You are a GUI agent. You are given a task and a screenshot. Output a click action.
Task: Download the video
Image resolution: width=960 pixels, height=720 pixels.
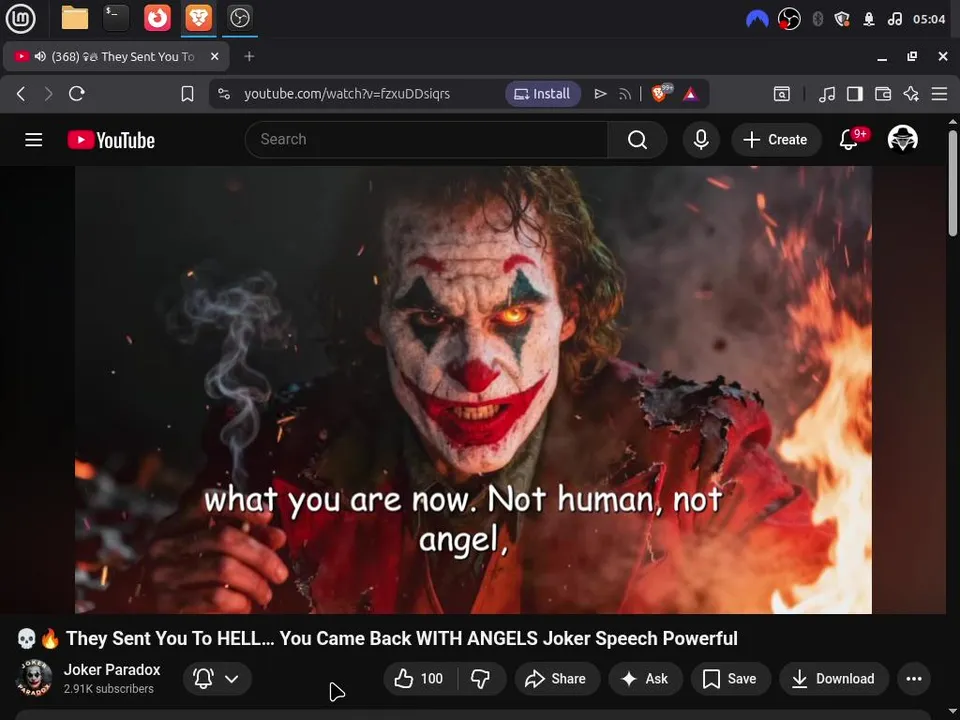click(x=834, y=678)
